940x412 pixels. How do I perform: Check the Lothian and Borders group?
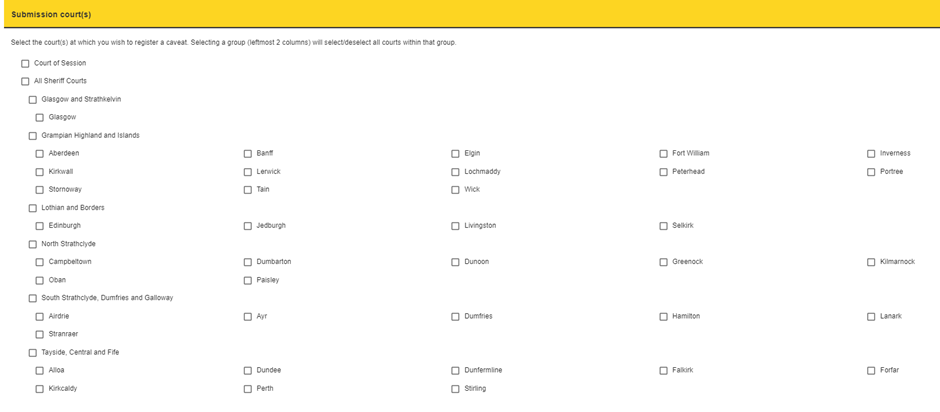32,208
